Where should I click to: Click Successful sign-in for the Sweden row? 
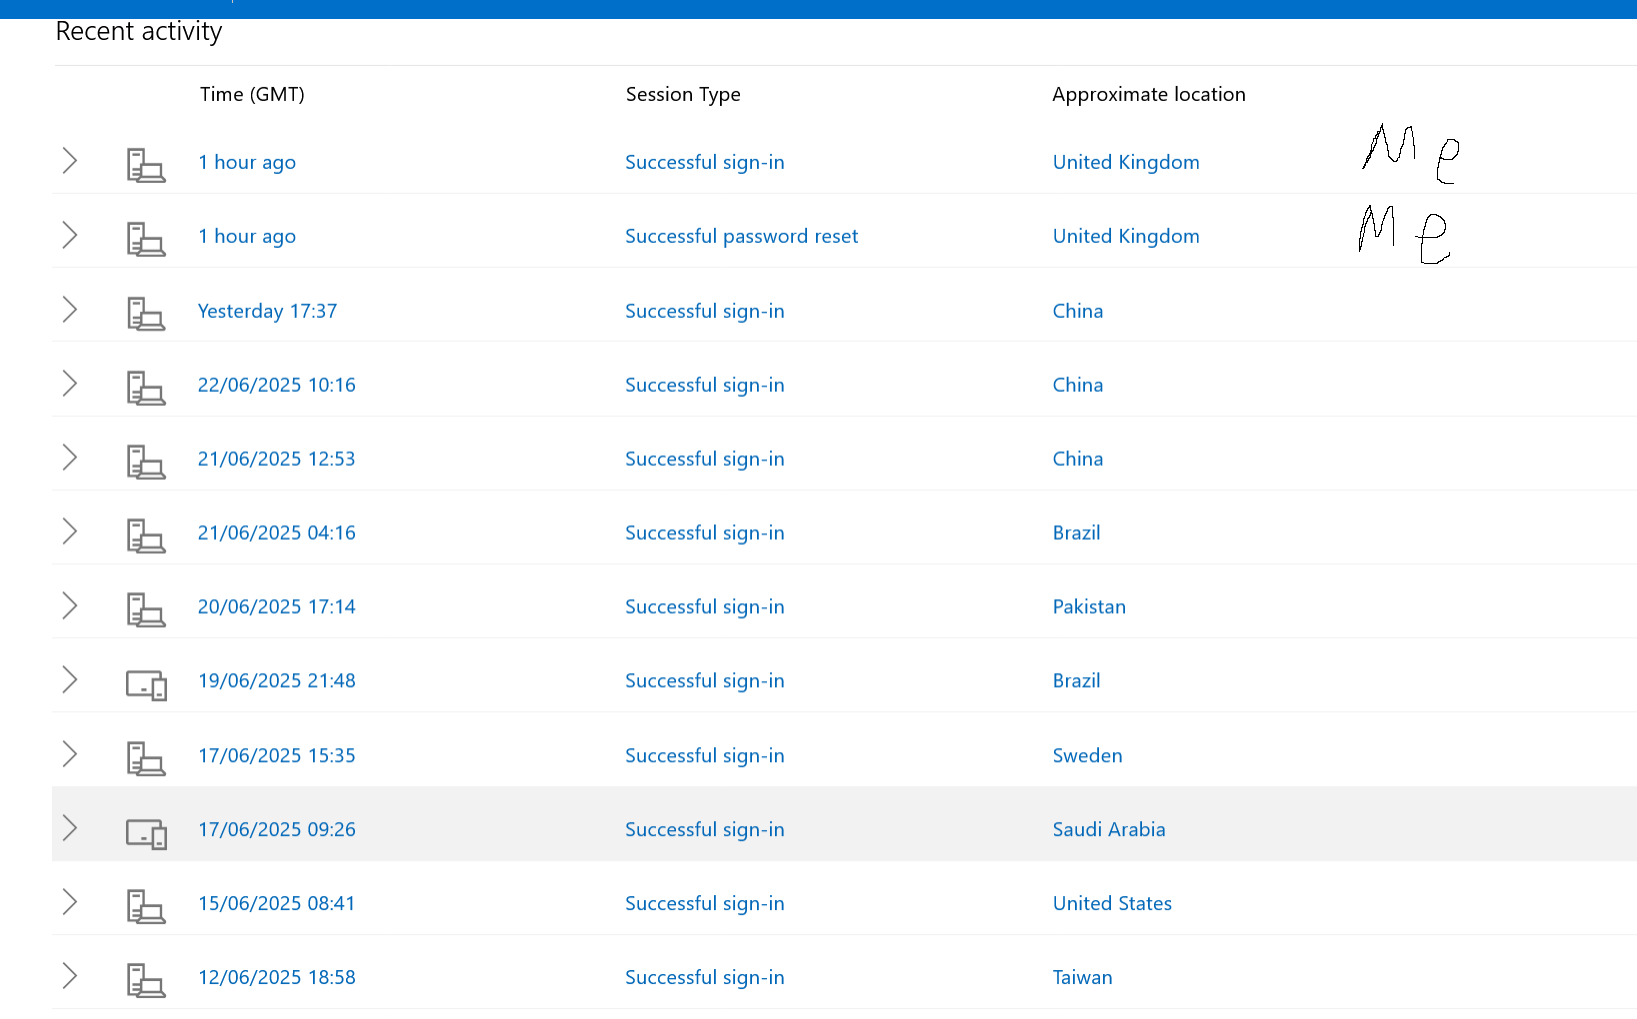pos(705,756)
